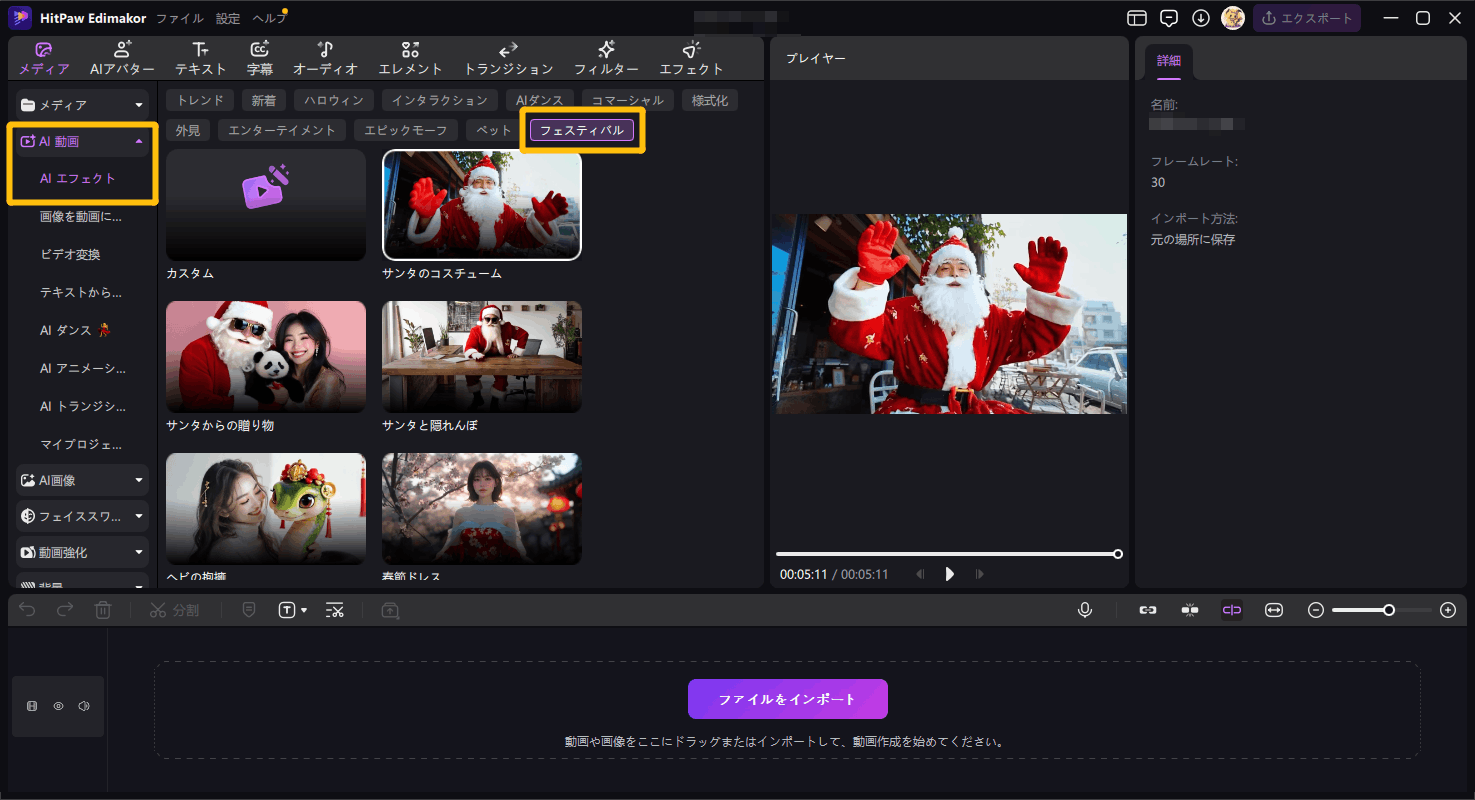Open the AIアバター tool tab
This screenshot has width=1475, height=800.
(x=122, y=58)
